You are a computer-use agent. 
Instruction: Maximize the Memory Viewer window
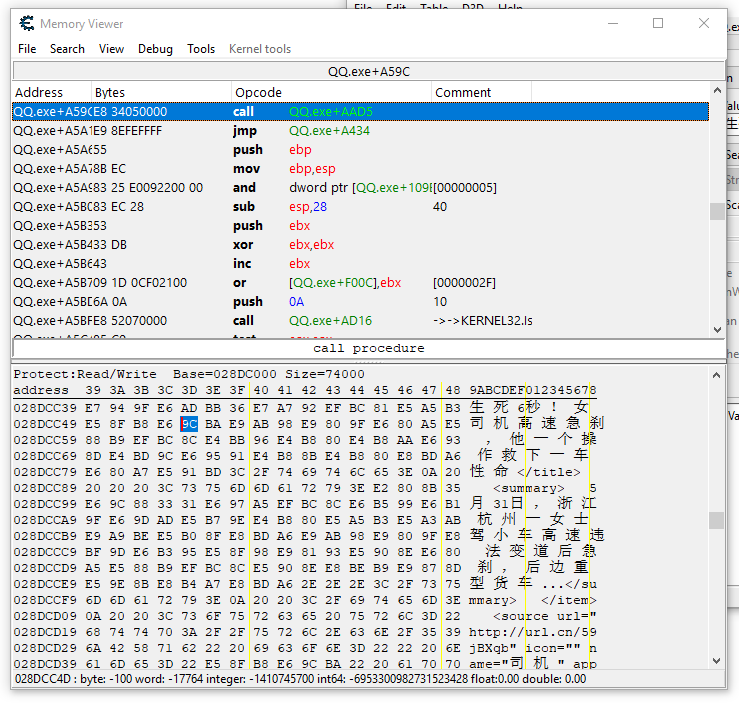click(658, 23)
